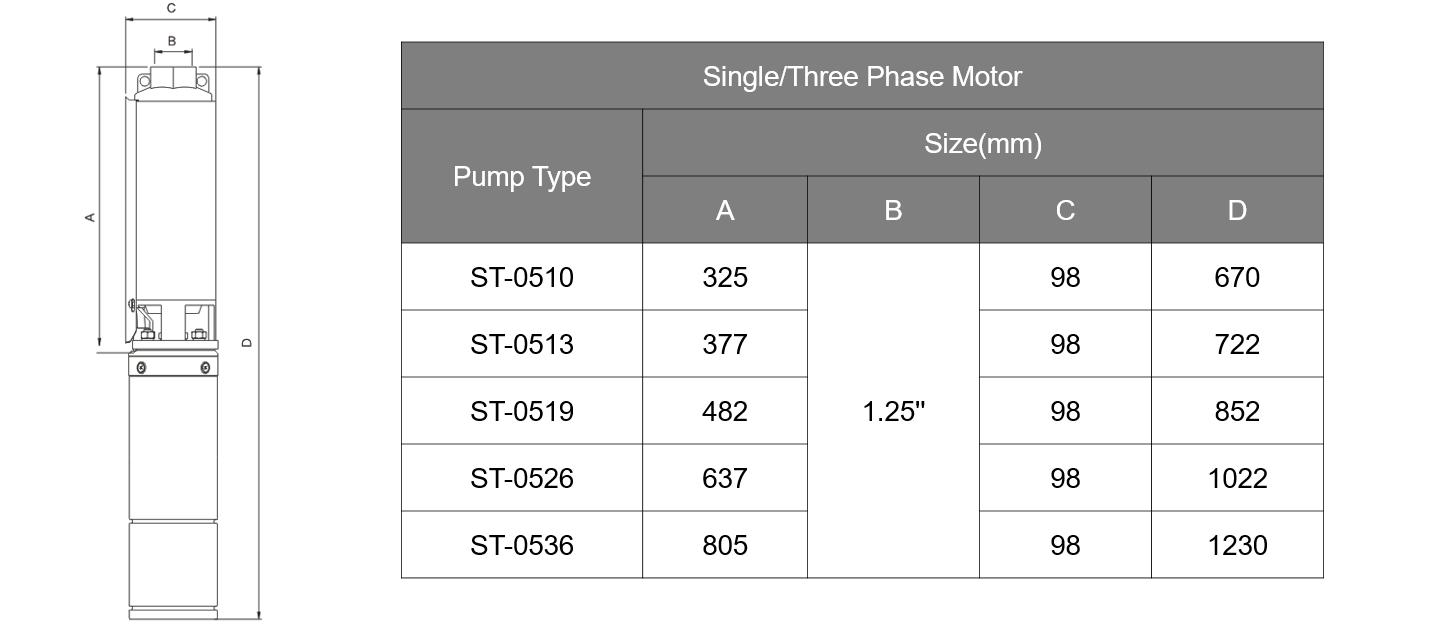Select the ST-0513 pump type cell
Screen dimensions: 1453x626
pyautogui.click(x=522, y=344)
